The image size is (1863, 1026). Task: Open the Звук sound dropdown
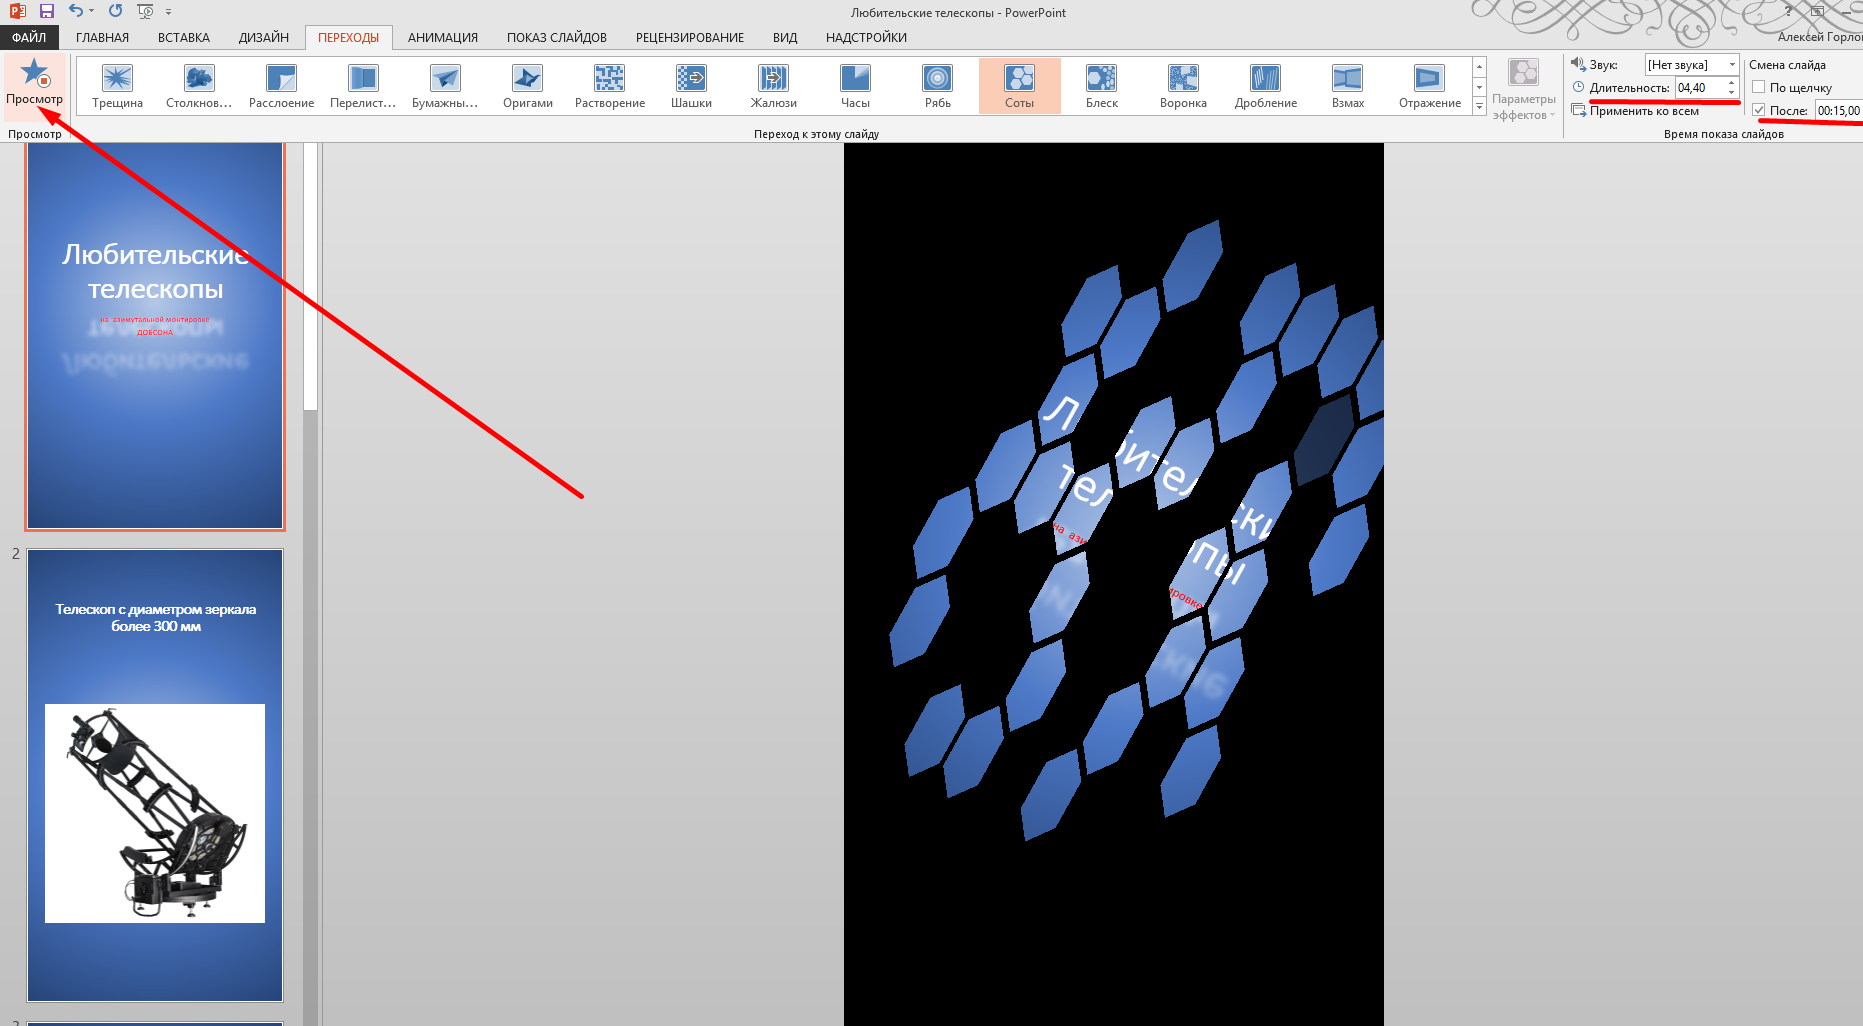pyautogui.click(x=1732, y=65)
